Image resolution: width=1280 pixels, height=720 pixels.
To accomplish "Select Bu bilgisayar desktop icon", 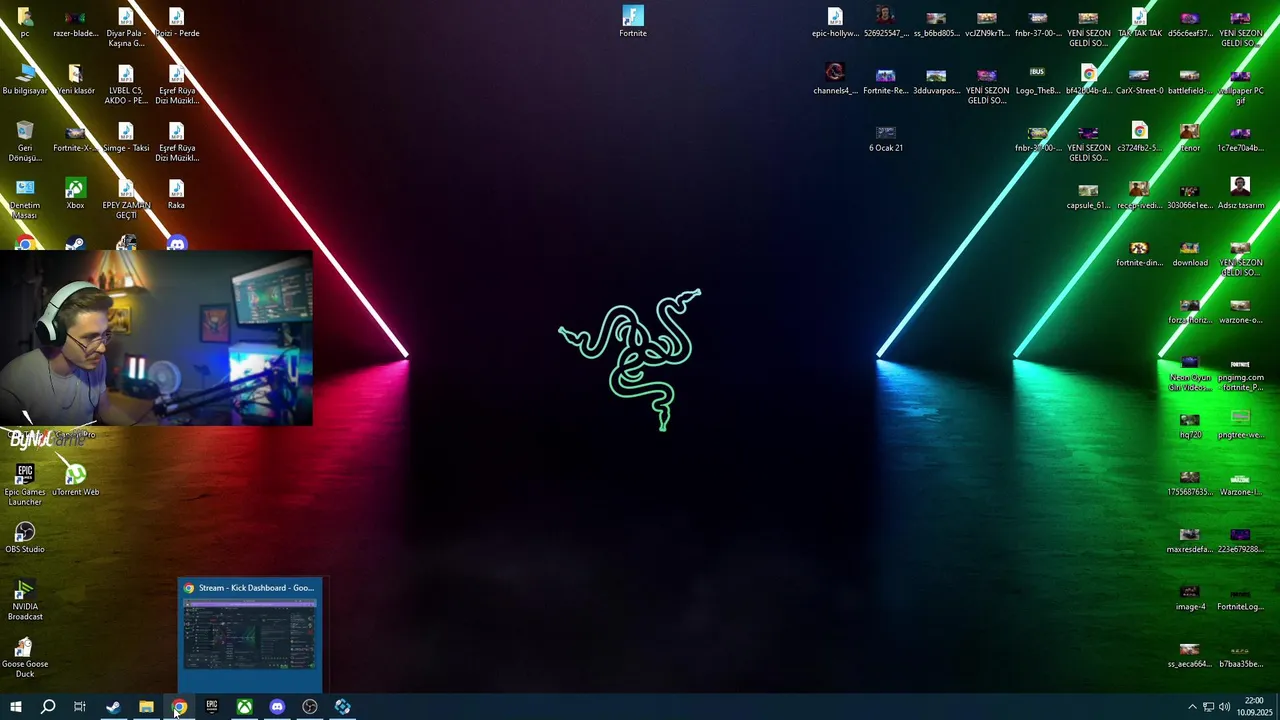I will (x=25, y=79).
